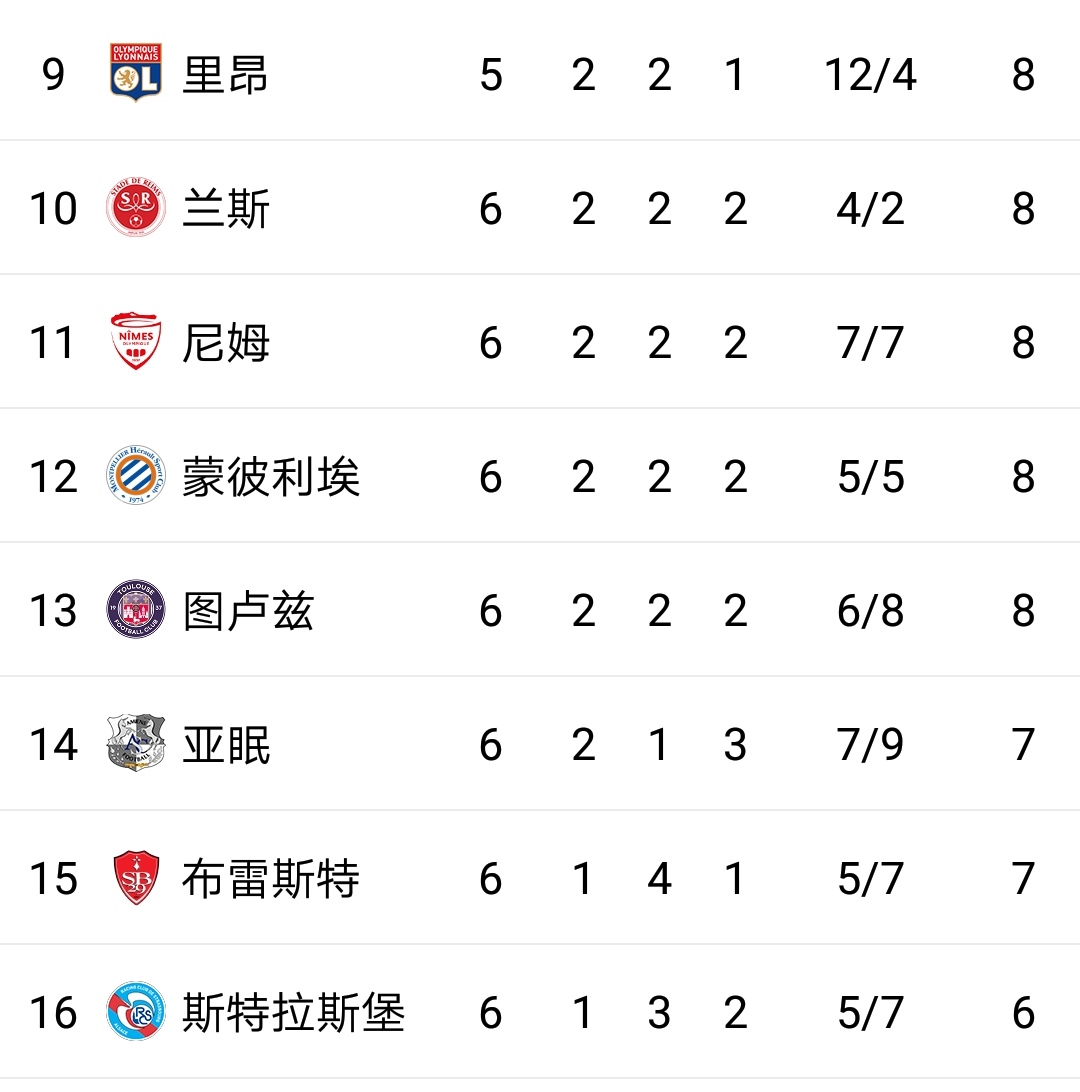Tap rank number 16 in the table
This screenshot has height=1092, width=1080.
[x=53, y=1013]
